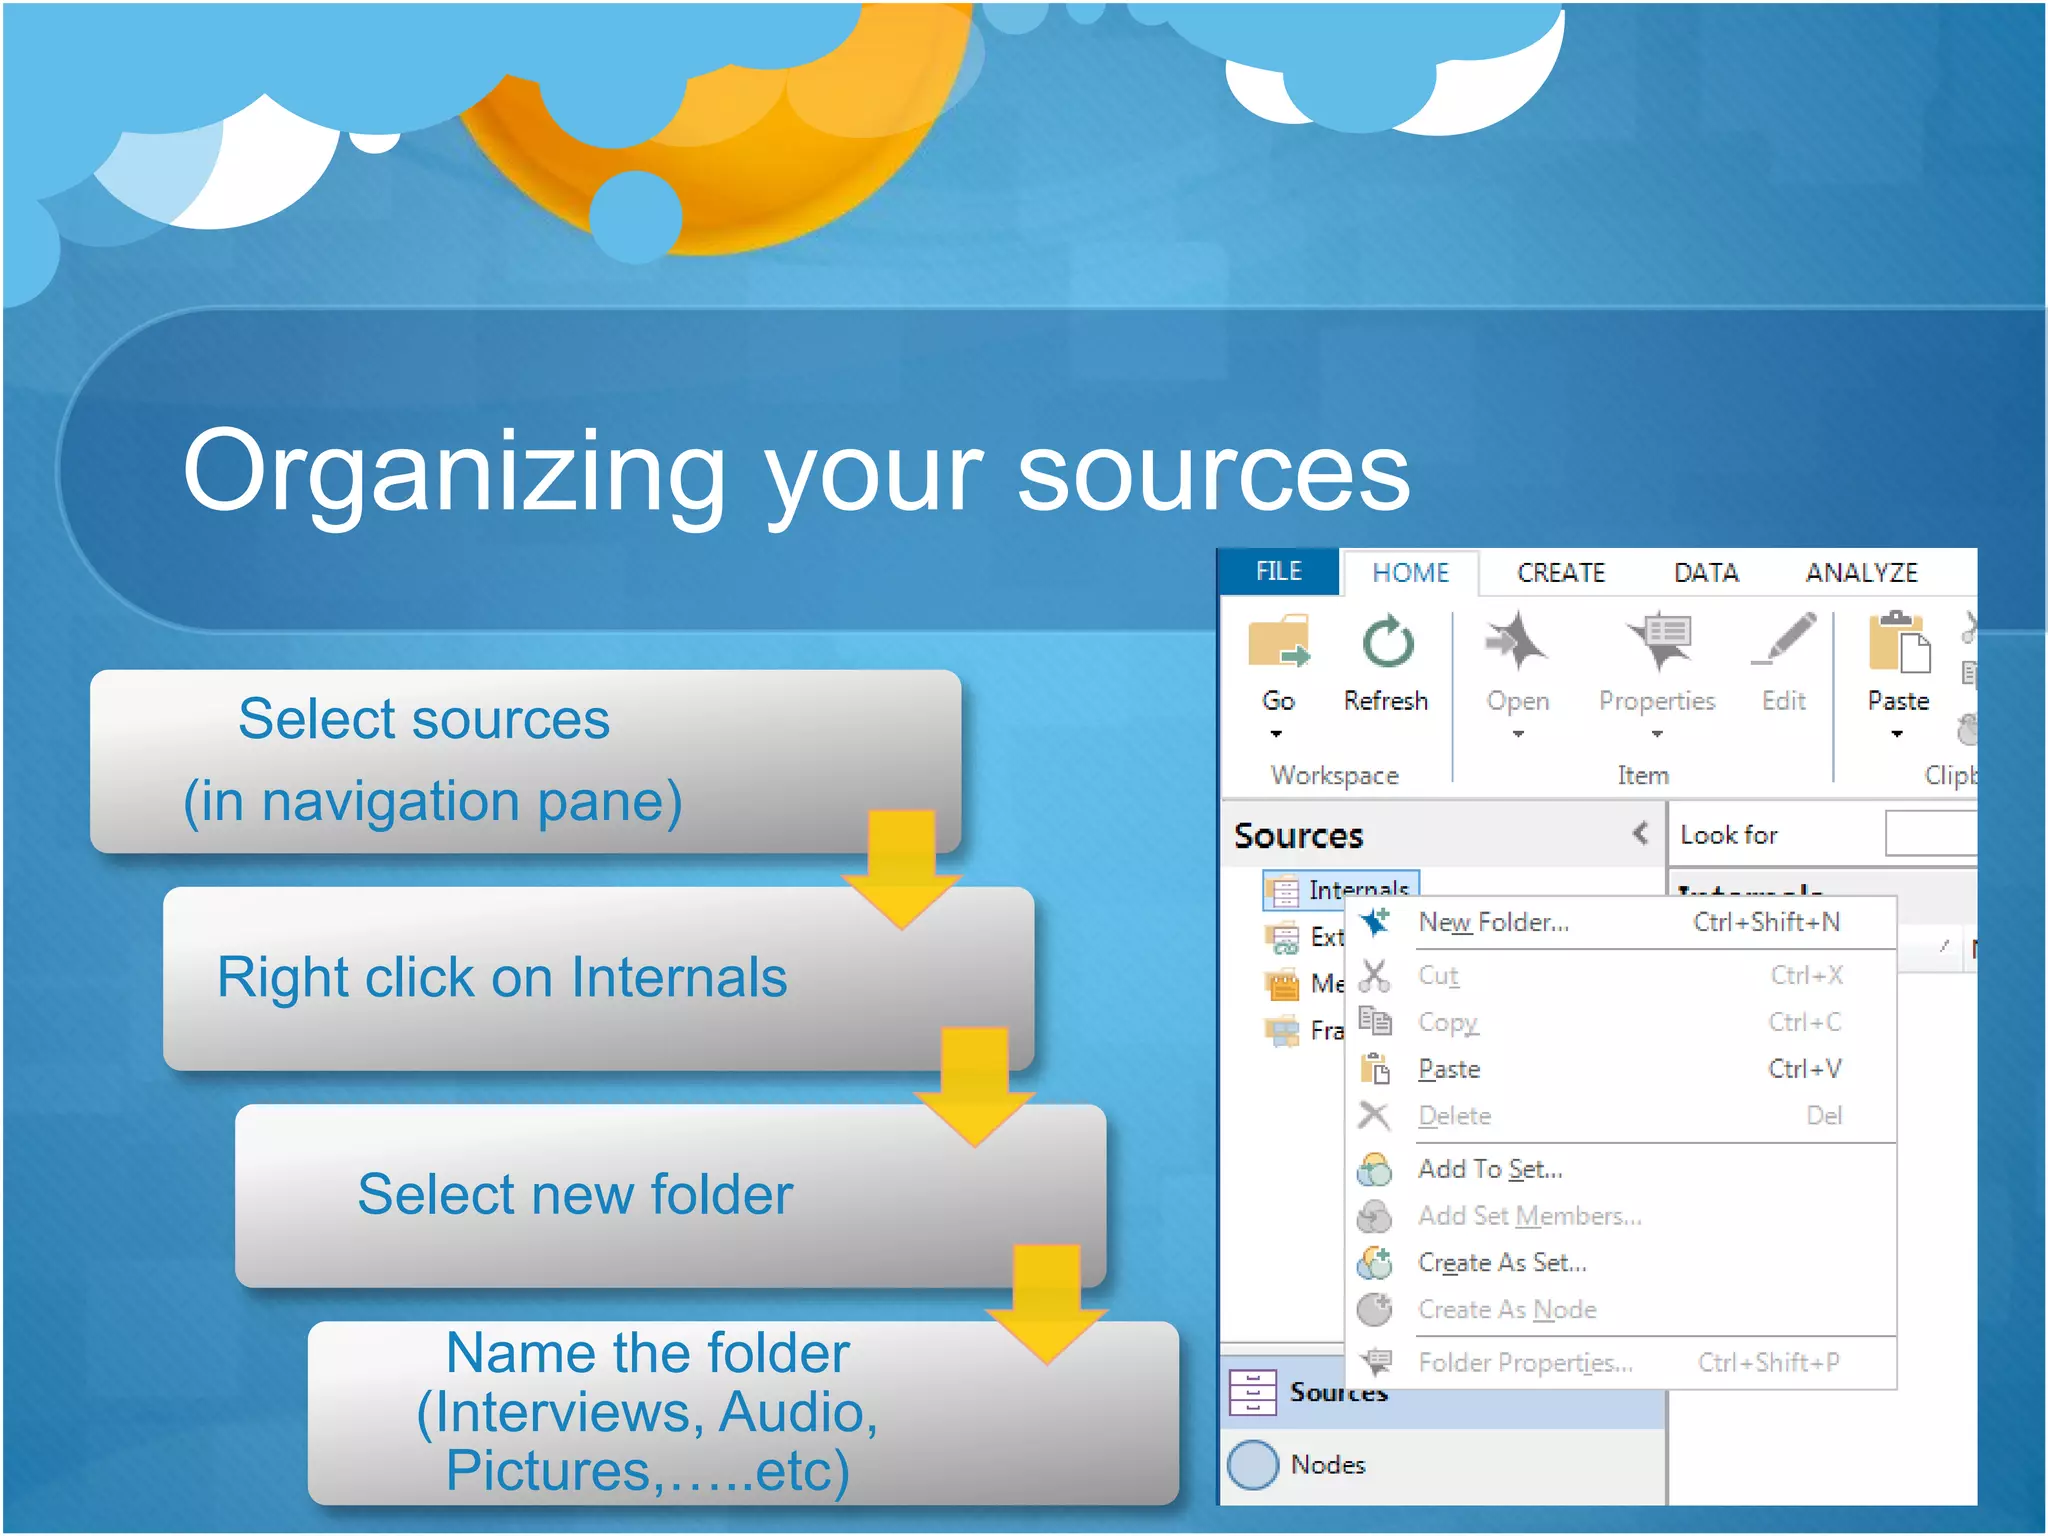Expand the Go dropdown arrow
This screenshot has height=1536, width=2048.
point(1277,734)
